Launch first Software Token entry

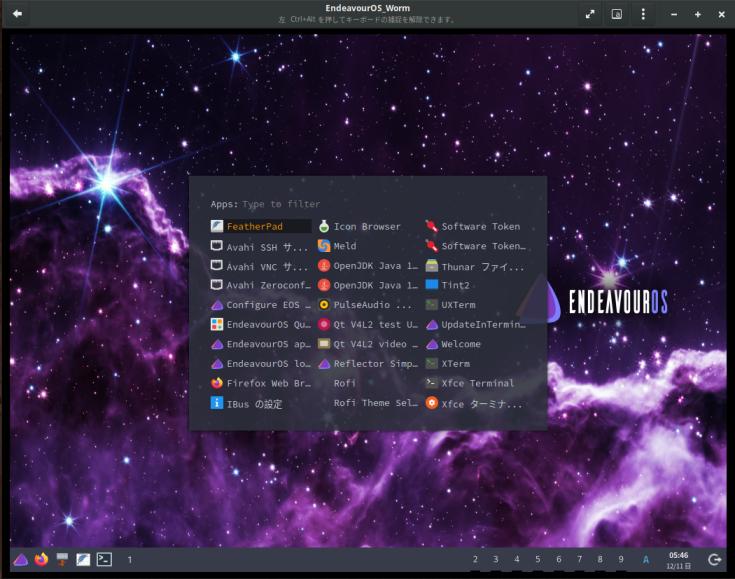476,226
